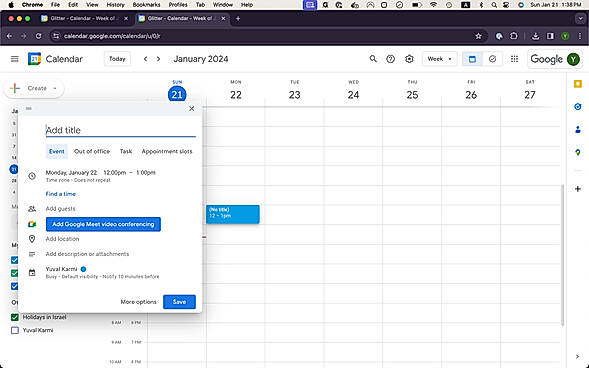589x368 pixels.
Task: Click the Google Meet camera icon
Action: [32, 224]
